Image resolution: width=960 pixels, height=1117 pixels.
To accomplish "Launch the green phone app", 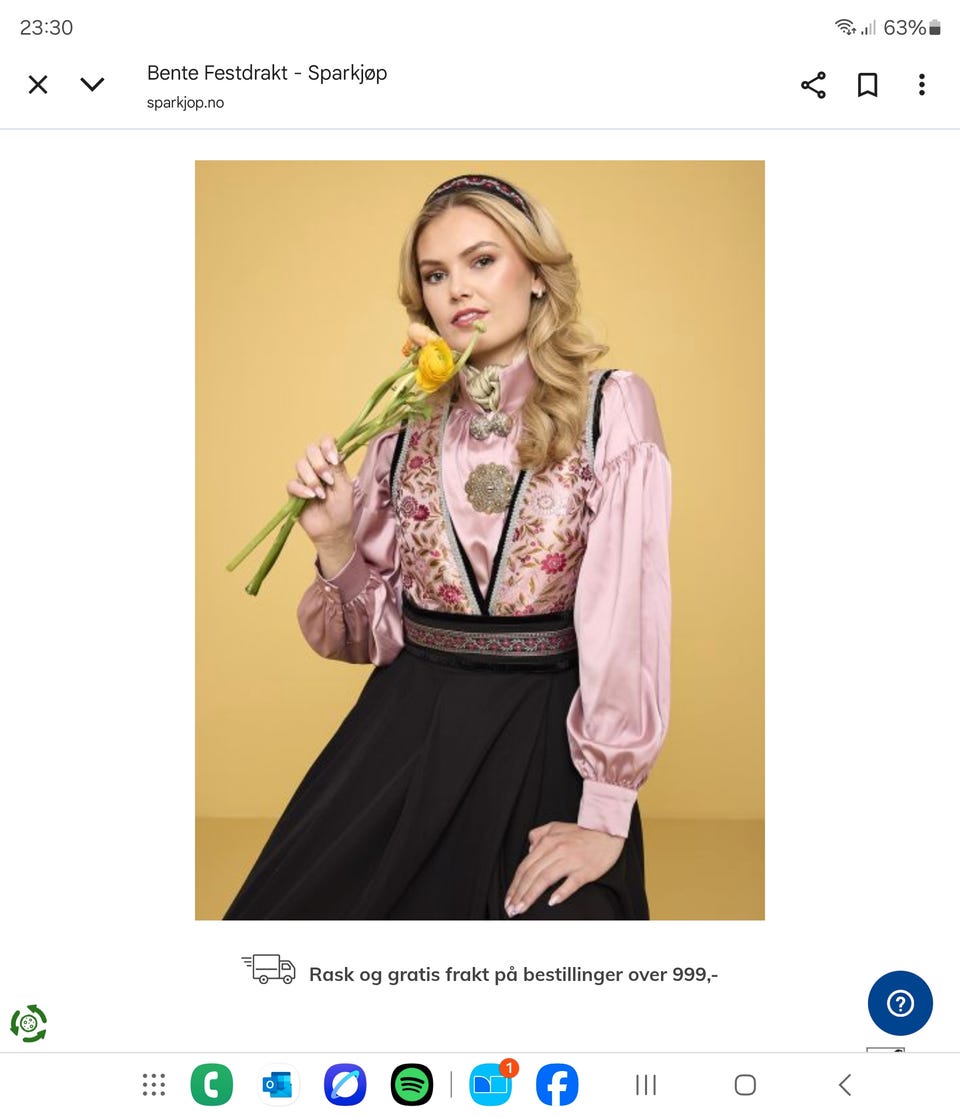I will pyautogui.click(x=212, y=1085).
